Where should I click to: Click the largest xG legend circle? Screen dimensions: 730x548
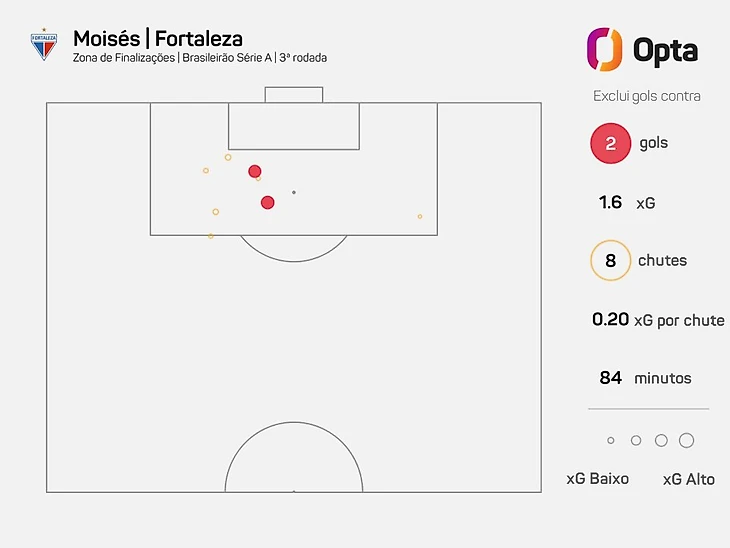(x=686, y=440)
